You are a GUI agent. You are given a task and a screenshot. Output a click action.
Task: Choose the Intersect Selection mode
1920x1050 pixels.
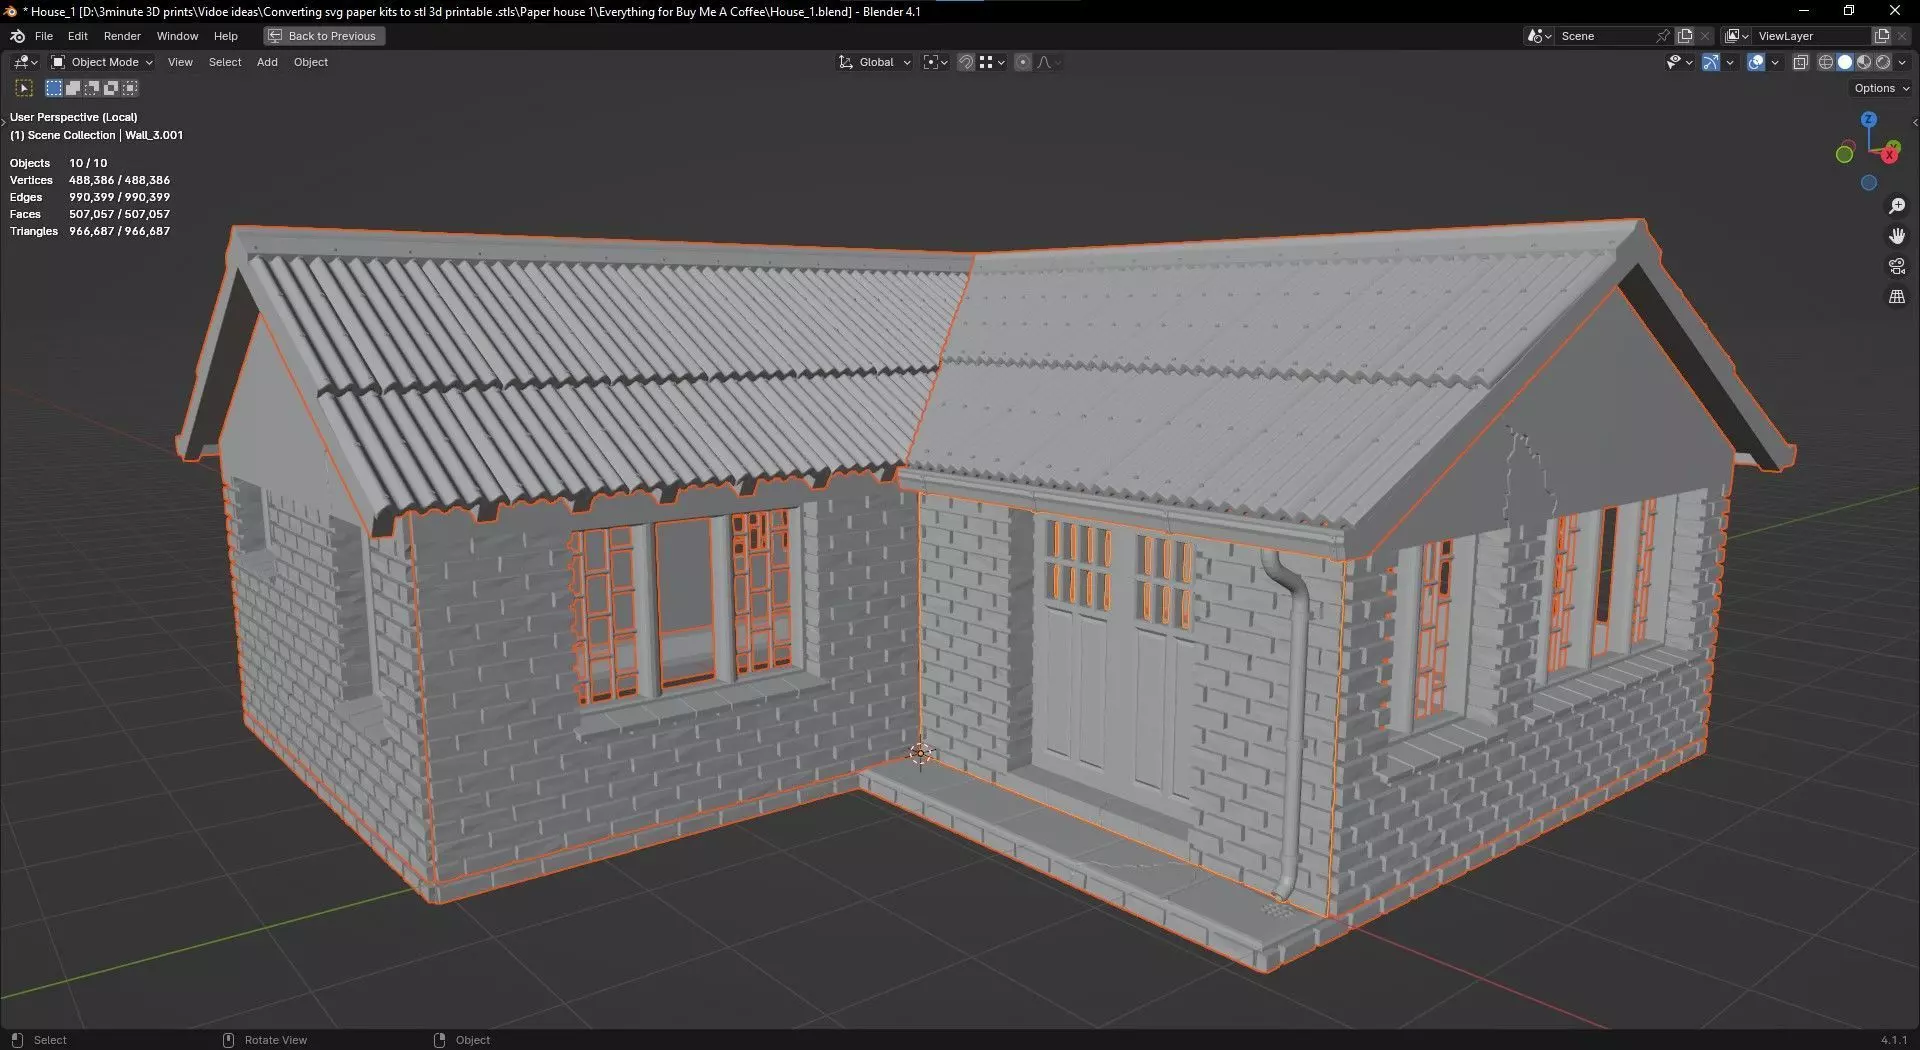(x=130, y=88)
